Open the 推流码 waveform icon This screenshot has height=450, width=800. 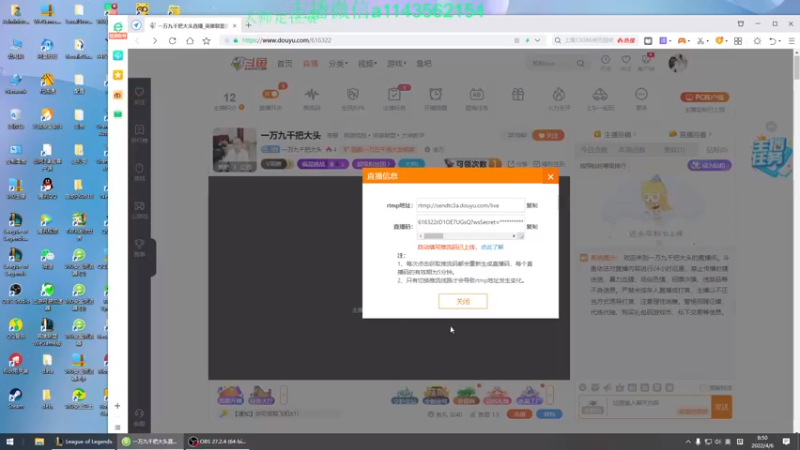pos(312,94)
